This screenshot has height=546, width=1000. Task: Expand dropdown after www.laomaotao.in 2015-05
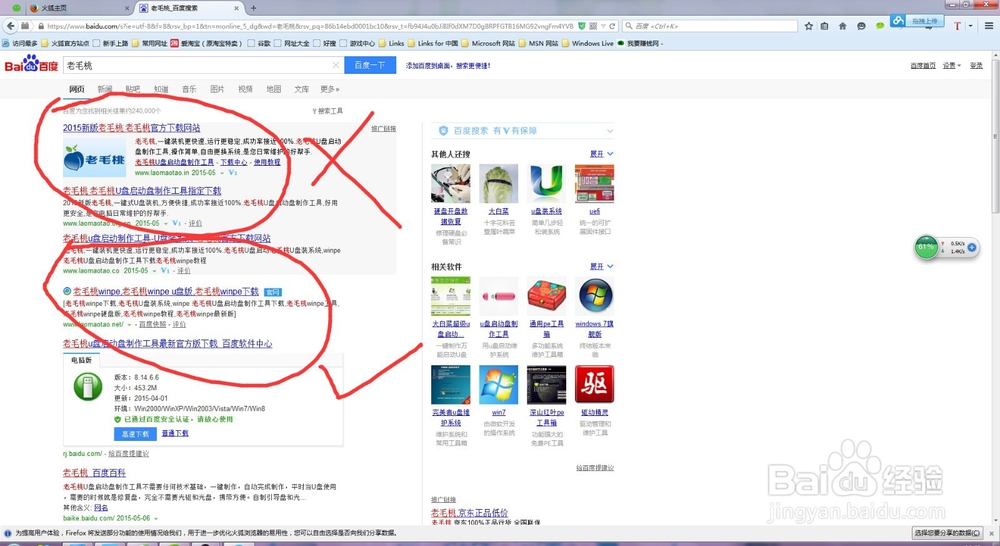tap(223, 173)
